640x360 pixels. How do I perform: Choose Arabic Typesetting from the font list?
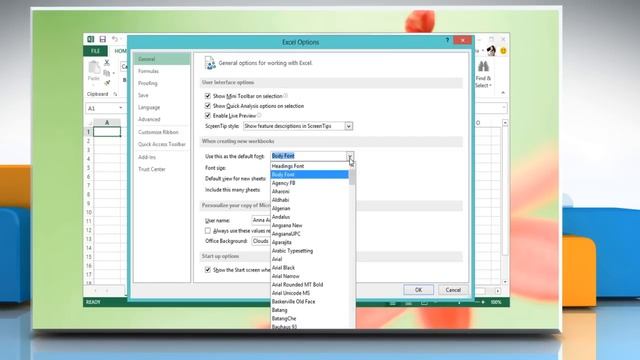(x=310, y=251)
